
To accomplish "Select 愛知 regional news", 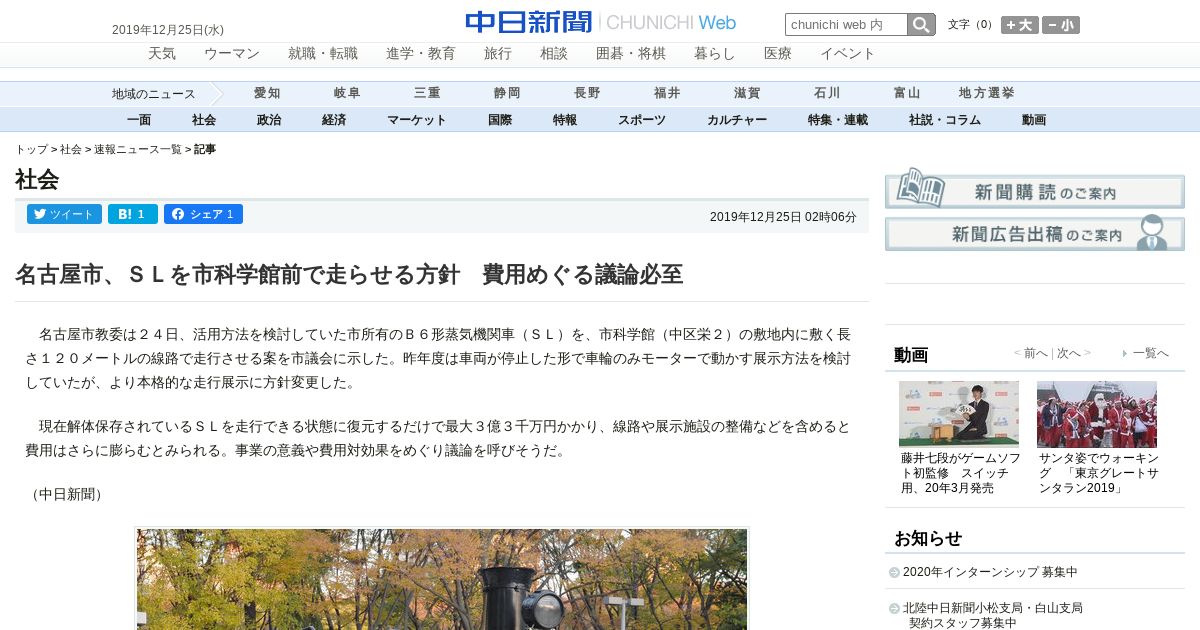I will (267, 93).
